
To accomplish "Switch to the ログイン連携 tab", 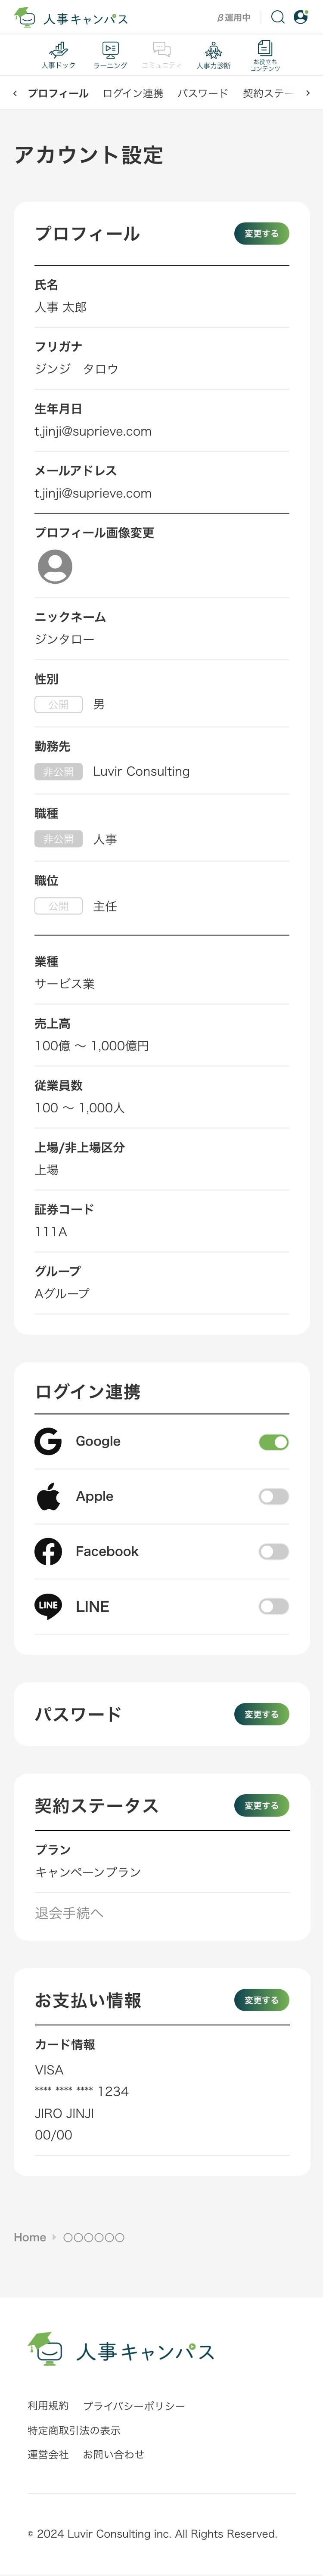I will pyautogui.click(x=133, y=93).
